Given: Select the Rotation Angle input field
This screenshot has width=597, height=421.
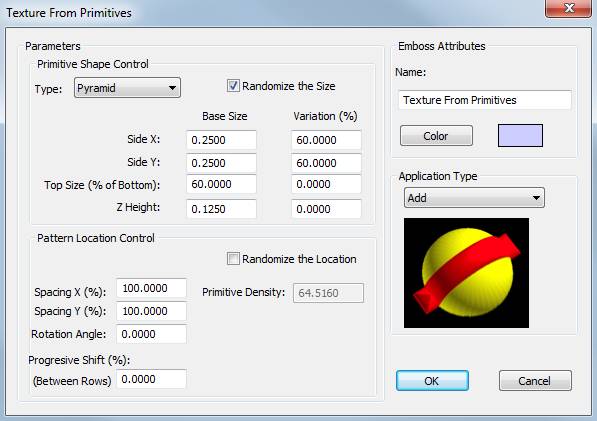Looking at the screenshot, I should 151,334.
